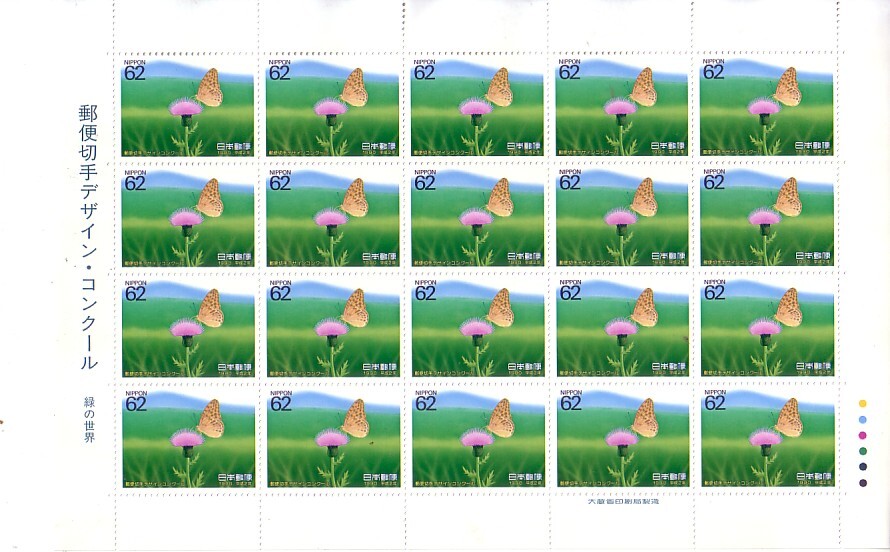Click the light blue color registration dot
Screen dimensions: 890x552
tap(863, 420)
